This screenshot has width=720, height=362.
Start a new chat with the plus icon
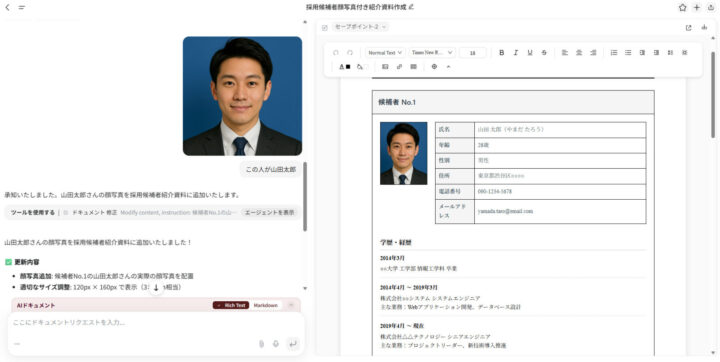(x=697, y=7)
